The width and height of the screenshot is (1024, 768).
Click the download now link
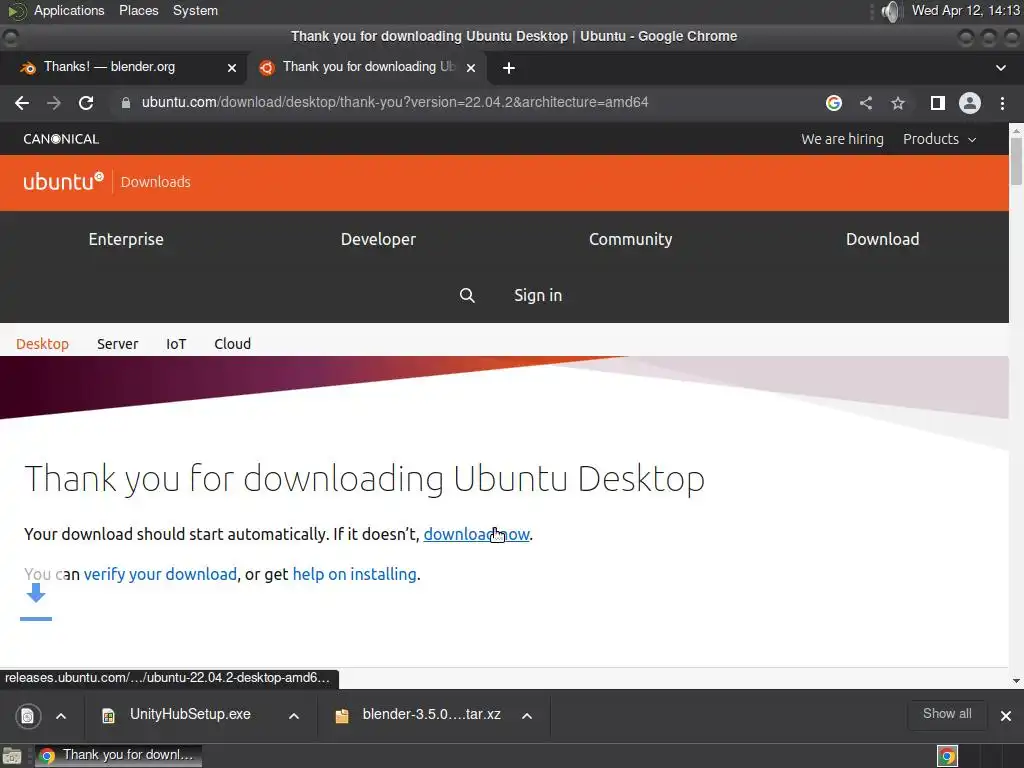476,535
